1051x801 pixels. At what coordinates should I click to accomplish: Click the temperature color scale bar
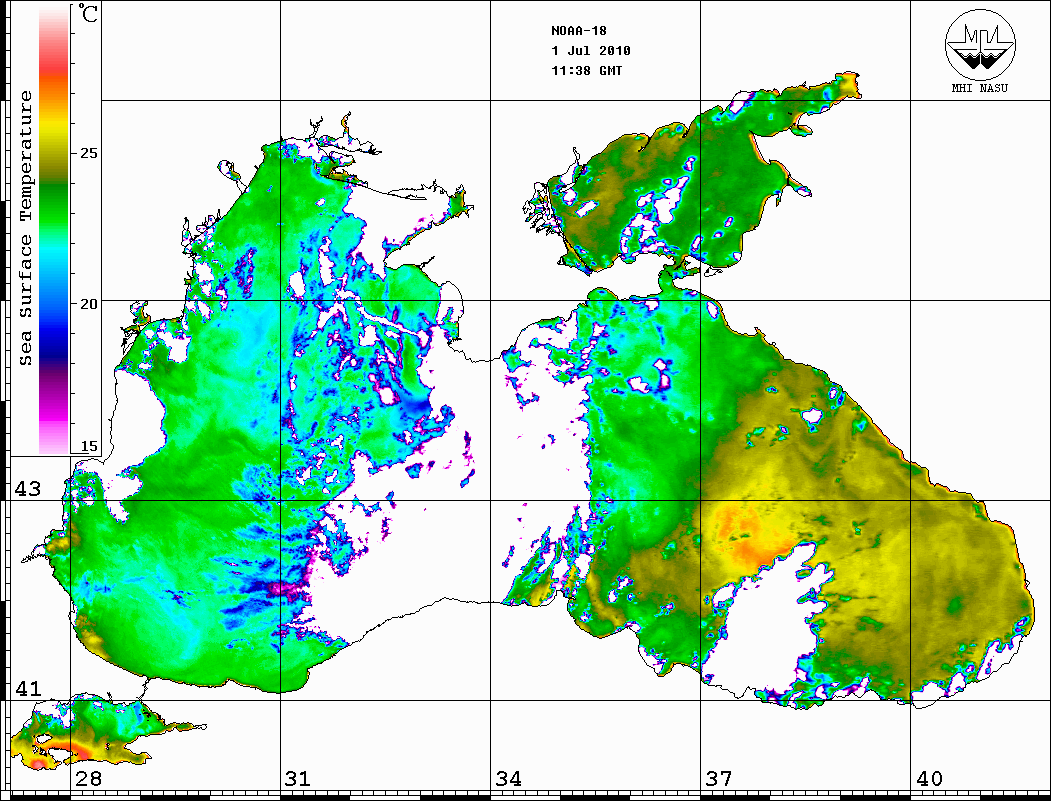[x=54, y=230]
